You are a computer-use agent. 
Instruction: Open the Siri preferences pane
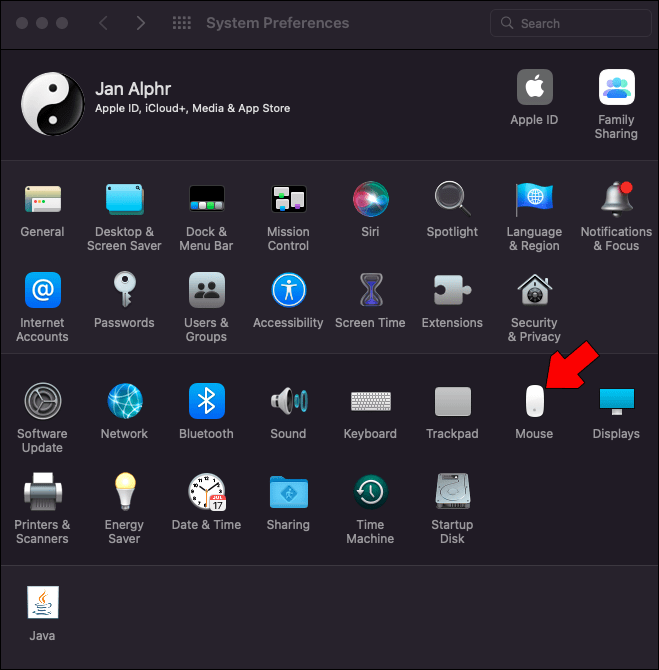[371, 199]
